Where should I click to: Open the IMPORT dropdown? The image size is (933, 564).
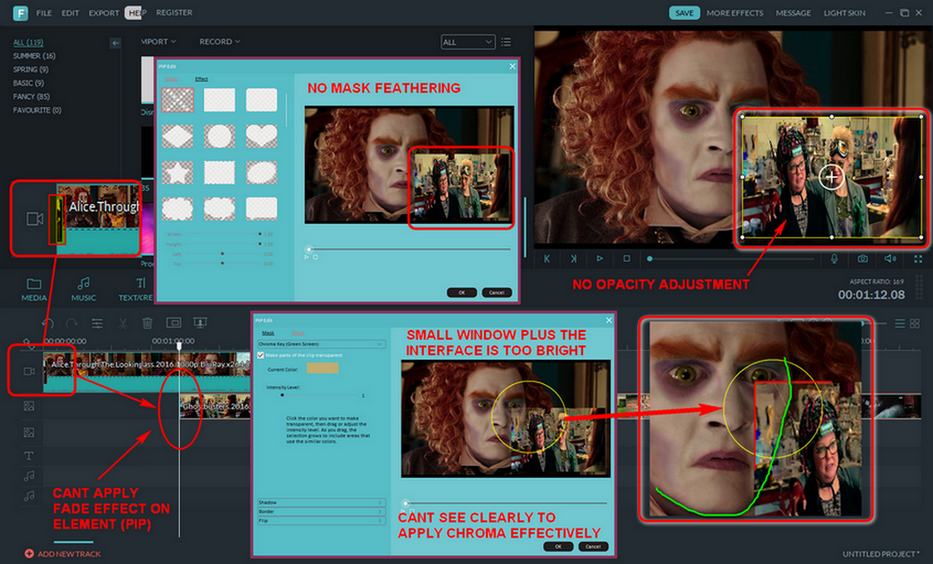[x=158, y=42]
